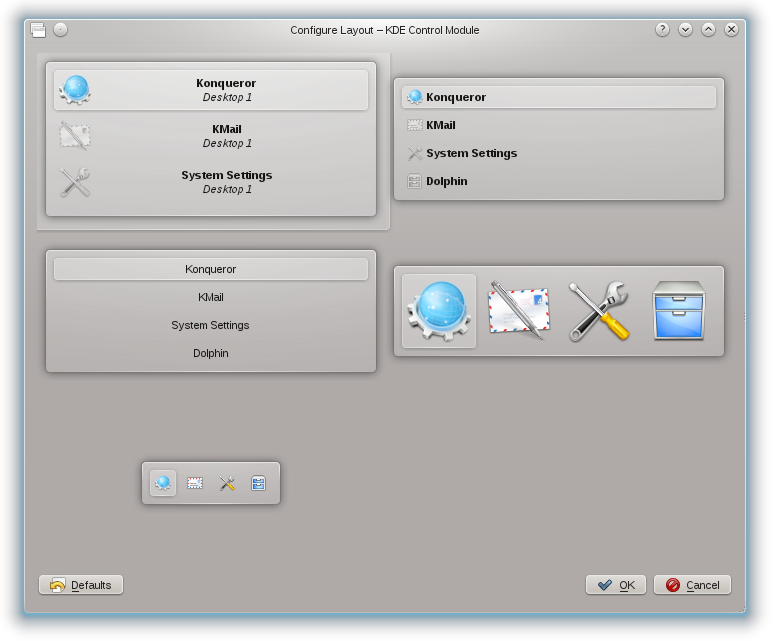Restore settings with Defaults button
Screen dimensions: 773x641
(81, 585)
